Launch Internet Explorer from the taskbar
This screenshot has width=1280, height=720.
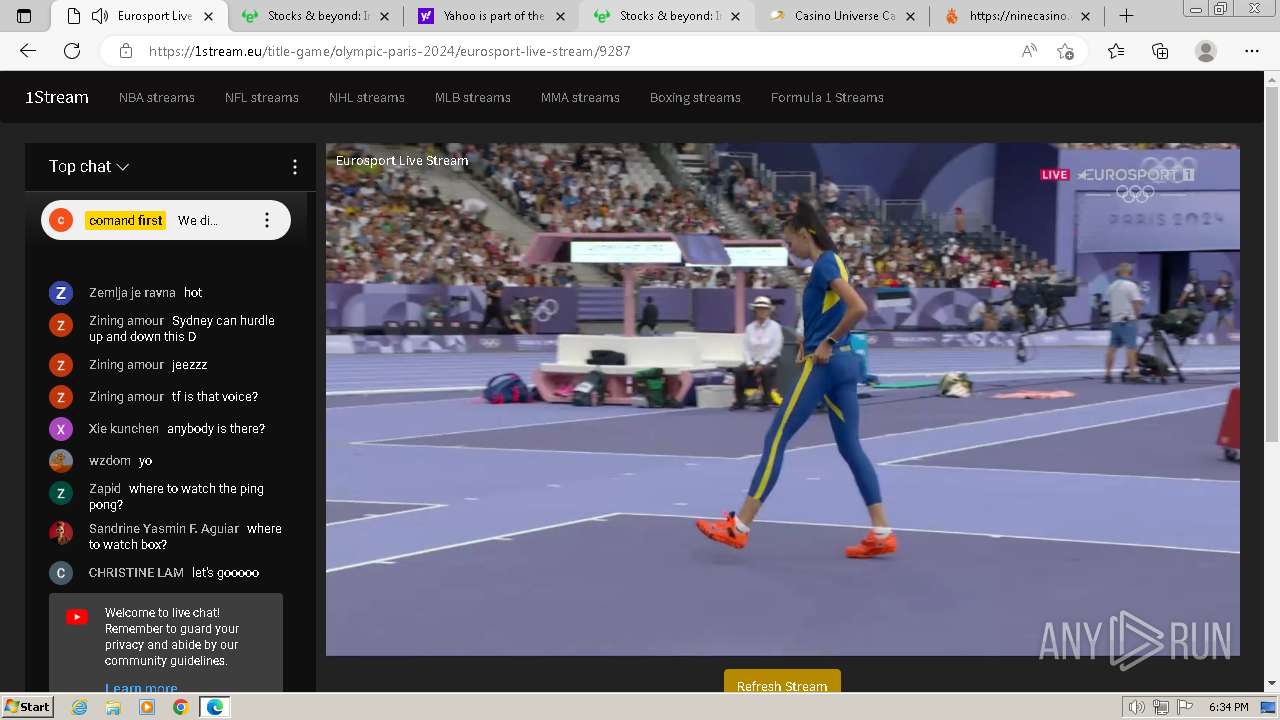(80, 707)
